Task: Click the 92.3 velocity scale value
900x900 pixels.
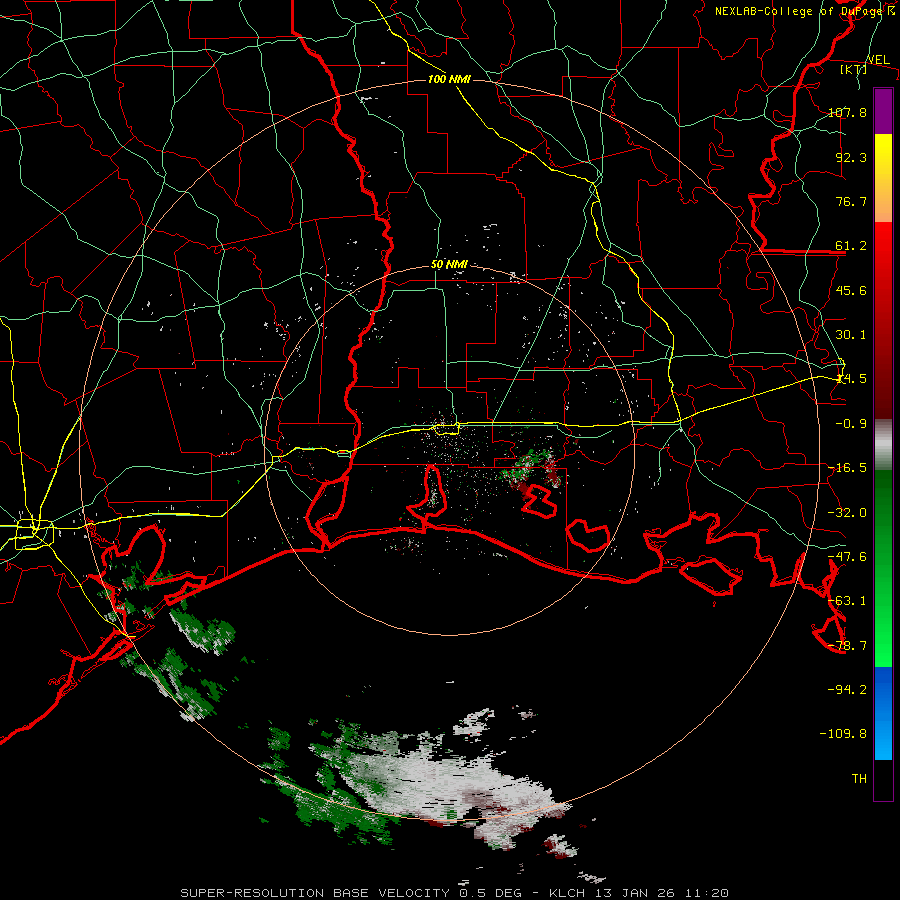Action: (x=851, y=157)
